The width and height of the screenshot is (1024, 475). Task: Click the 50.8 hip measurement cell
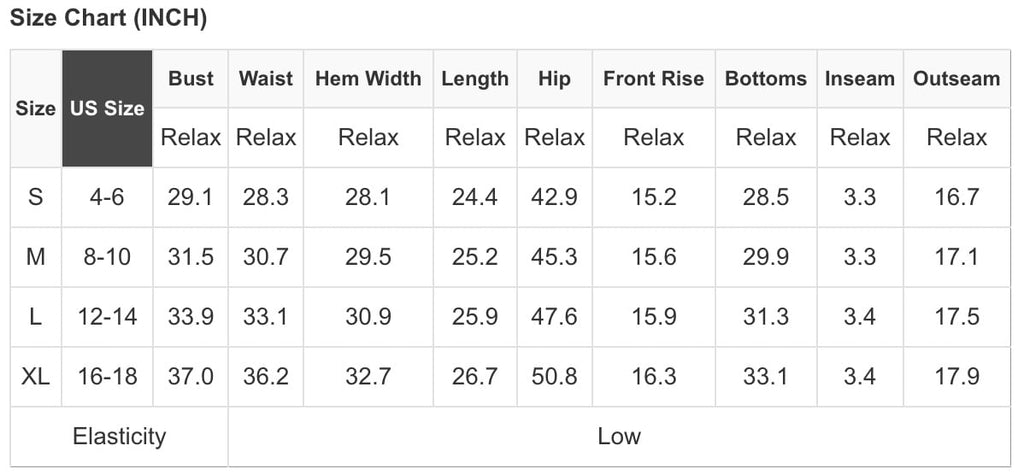554,377
